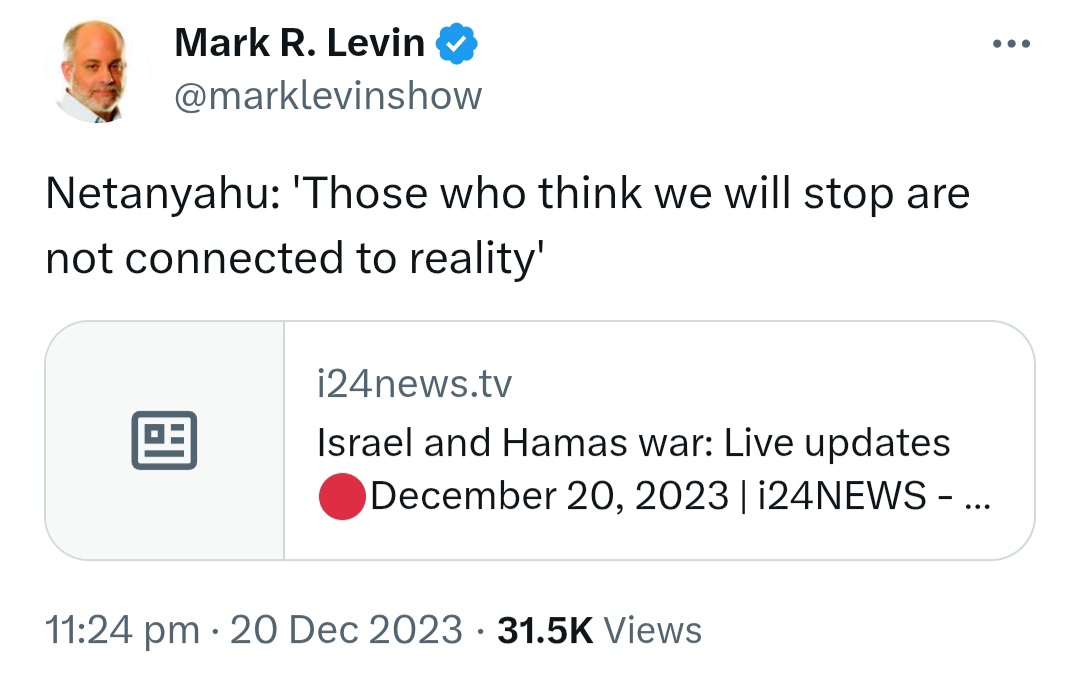The width and height of the screenshot is (1080, 679).
Task: Click the word Views after the count
Action: 653,631
